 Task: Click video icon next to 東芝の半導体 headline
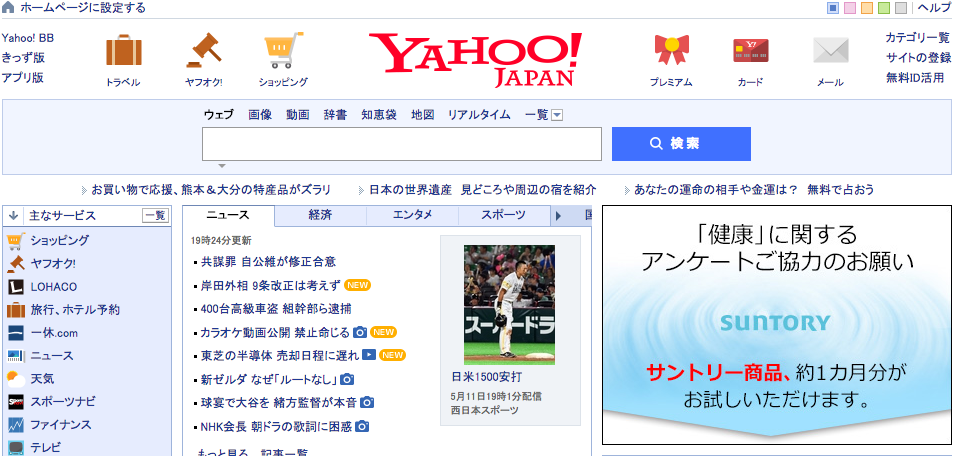tap(368, 354)
